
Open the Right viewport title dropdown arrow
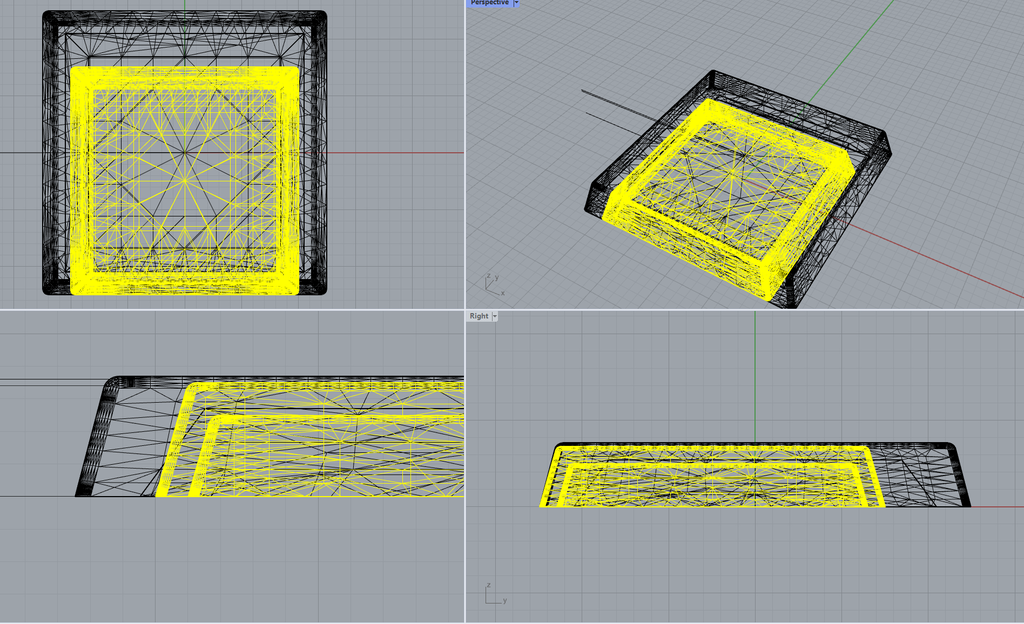click(496, 316)
